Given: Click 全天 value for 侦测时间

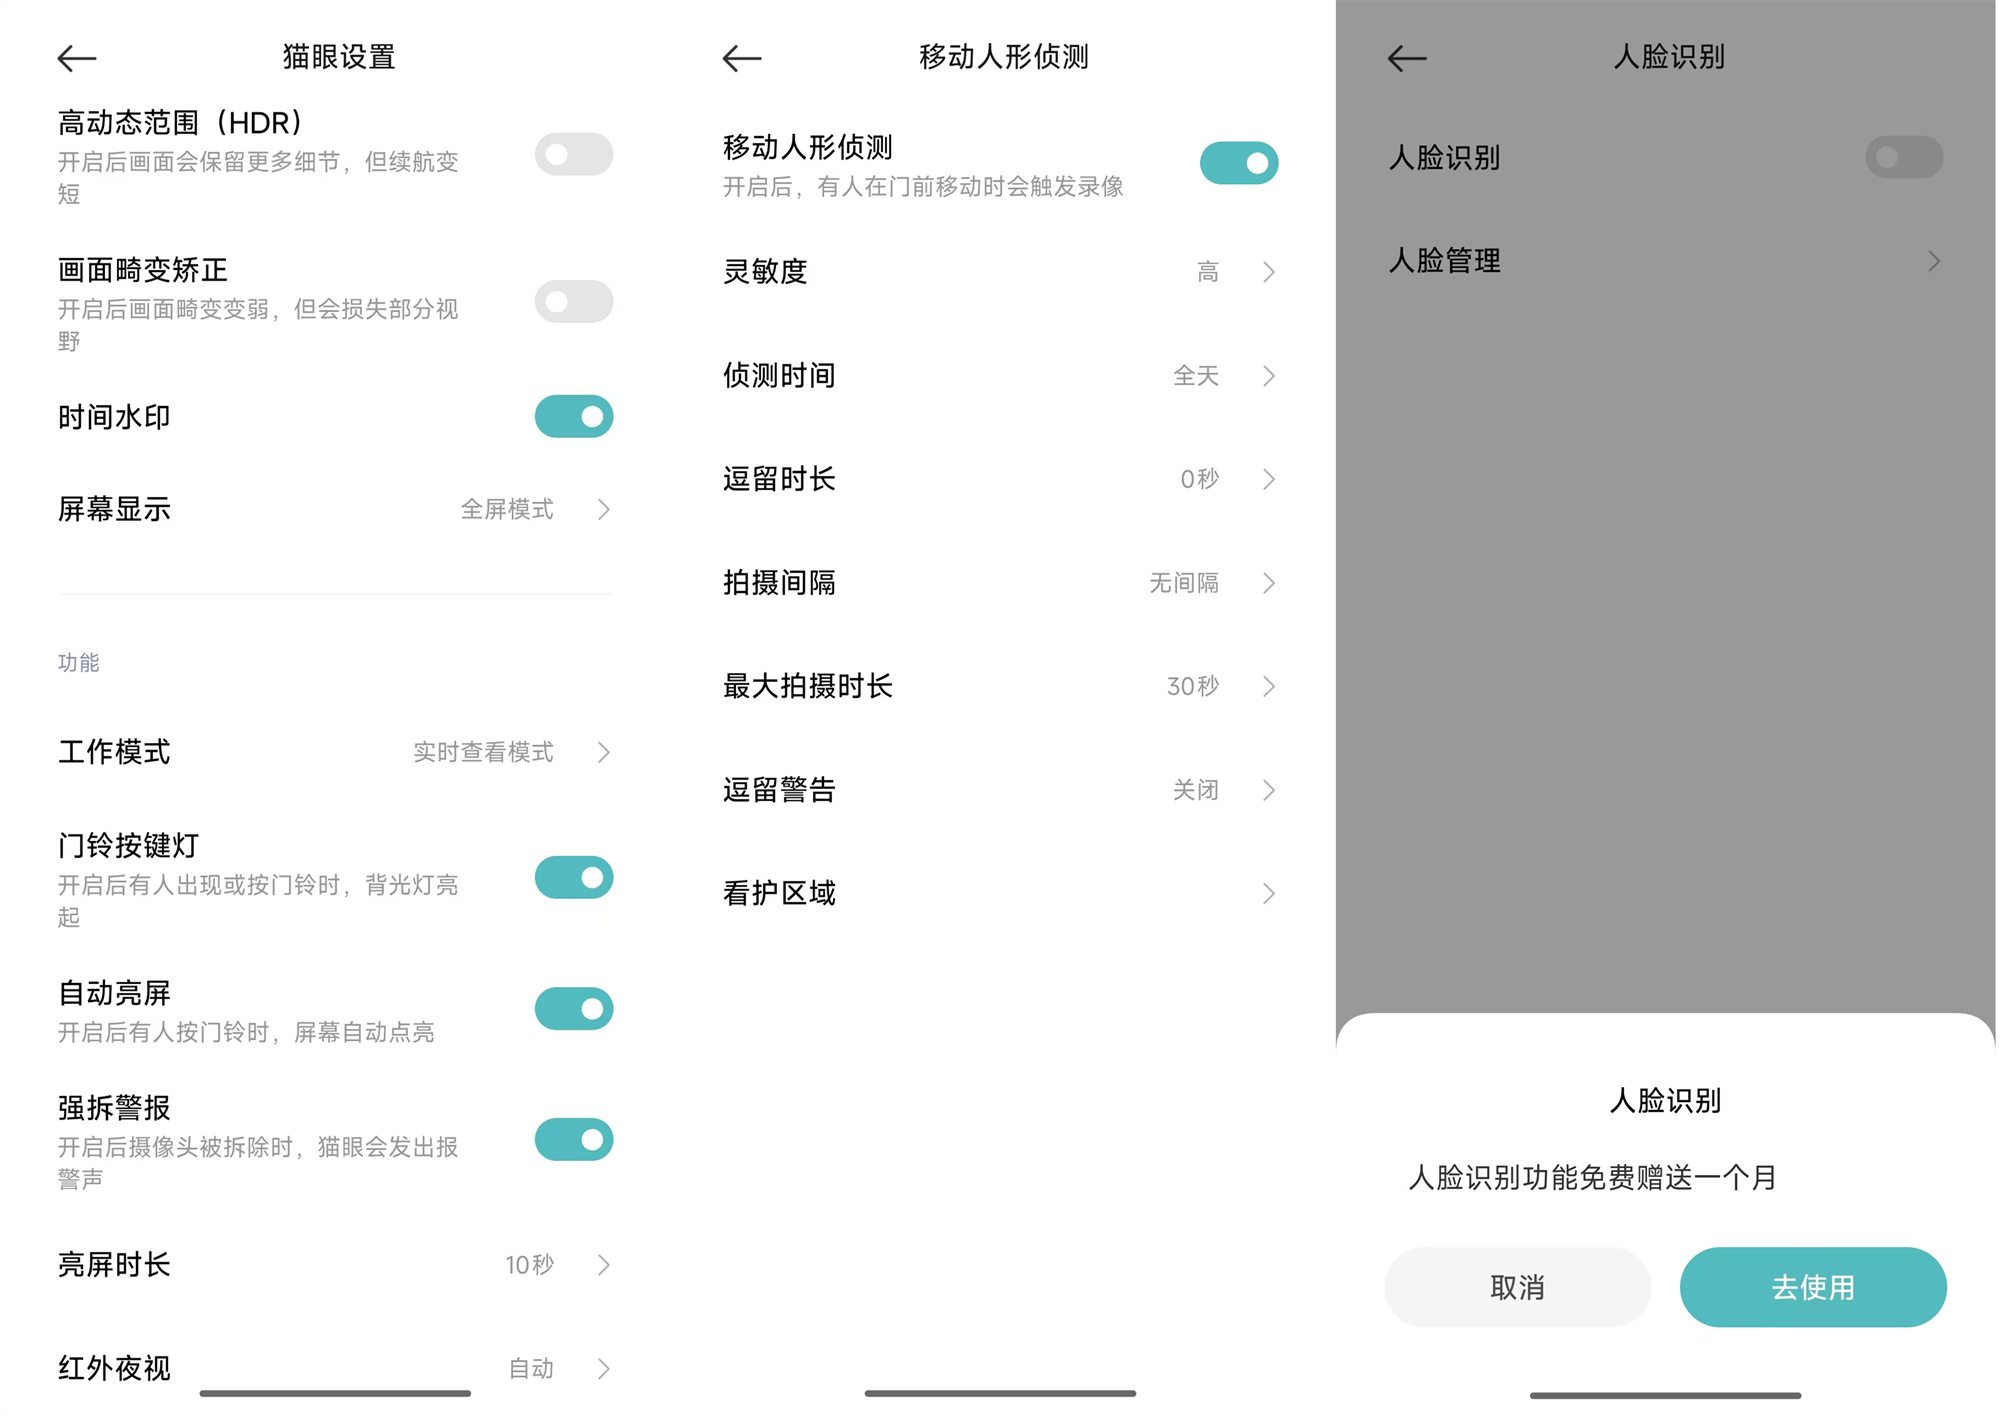Looking at the screenshot, I should pos(1196,376).
